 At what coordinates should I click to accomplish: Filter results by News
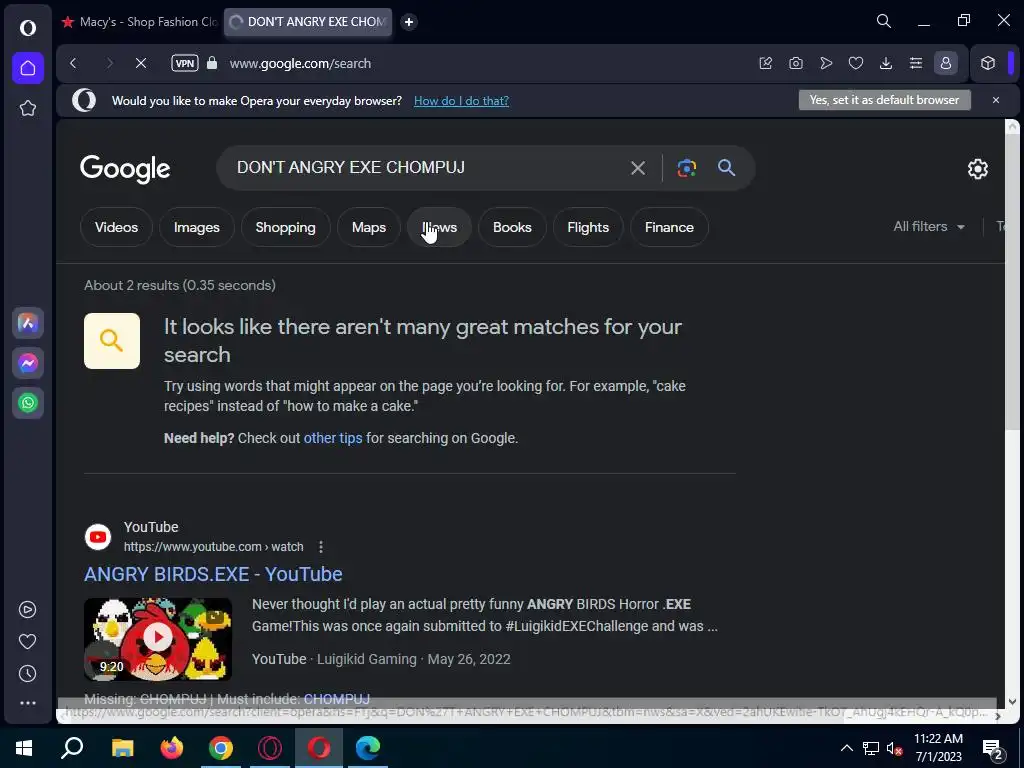pos(440,227)
